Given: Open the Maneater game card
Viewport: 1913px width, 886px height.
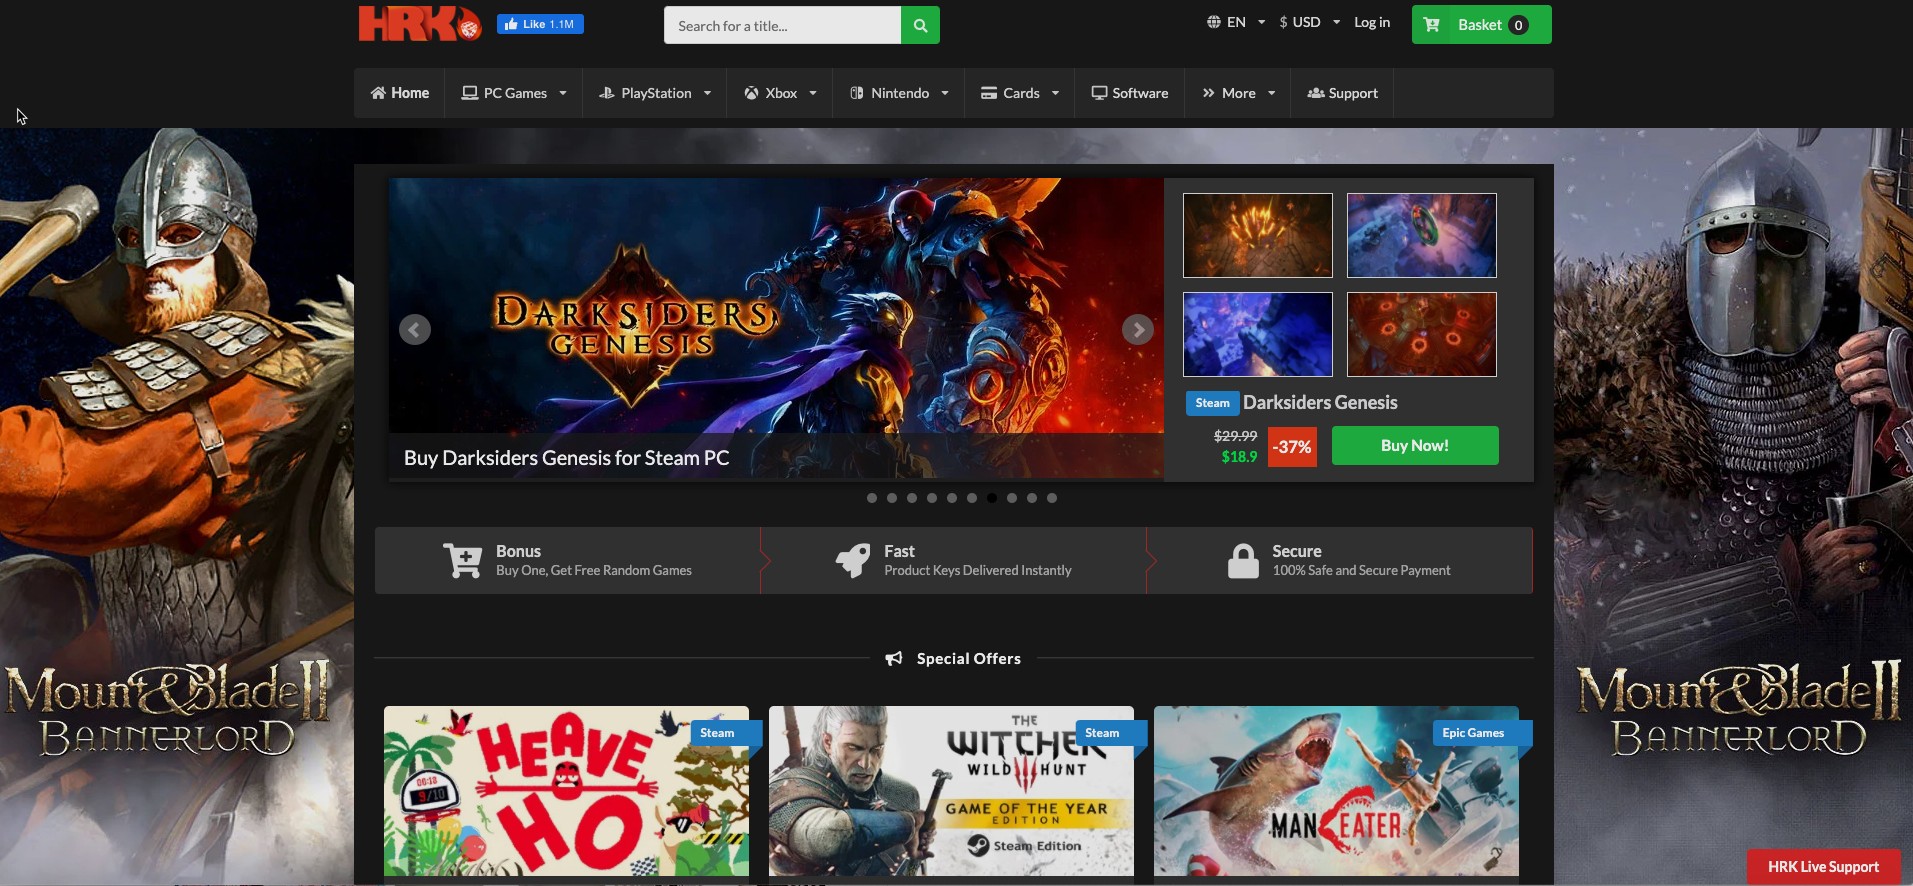Looking at the screenshot, I should [1336, 791].
